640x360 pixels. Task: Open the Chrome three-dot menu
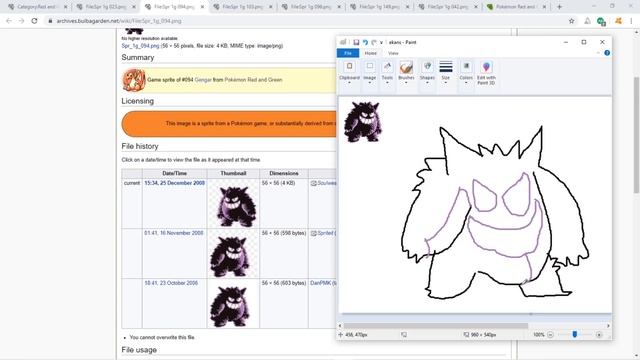pyautogui.click(x=631, y=21)
